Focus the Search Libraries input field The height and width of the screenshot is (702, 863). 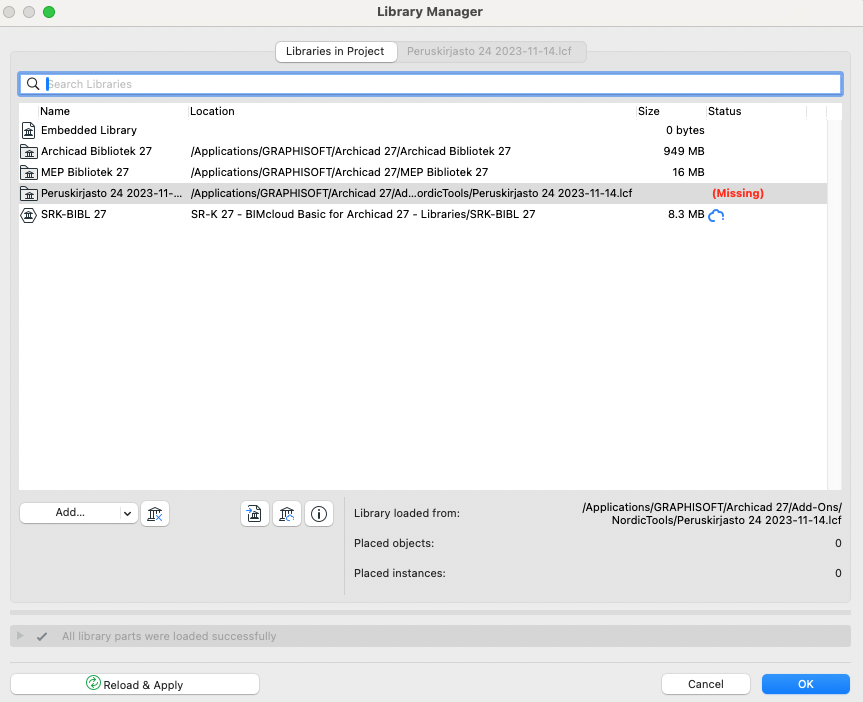(x=440, y=84)
